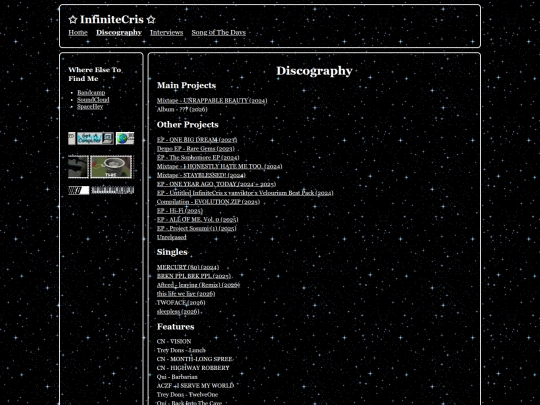Visit the SoundCloud profile link
This screenshot has height=405, width=540.
coord(93,100)
